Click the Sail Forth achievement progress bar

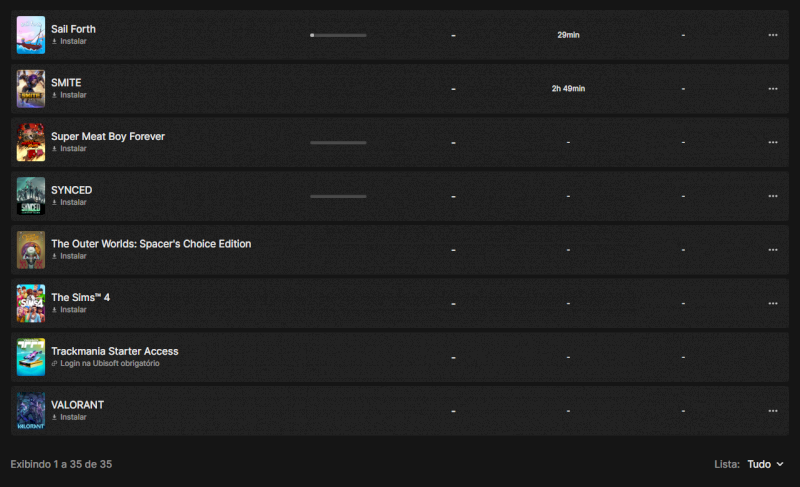[x=338, y=35]
